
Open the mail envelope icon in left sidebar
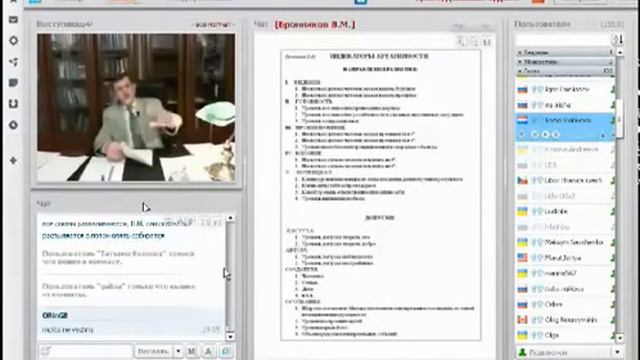point(13,20)
